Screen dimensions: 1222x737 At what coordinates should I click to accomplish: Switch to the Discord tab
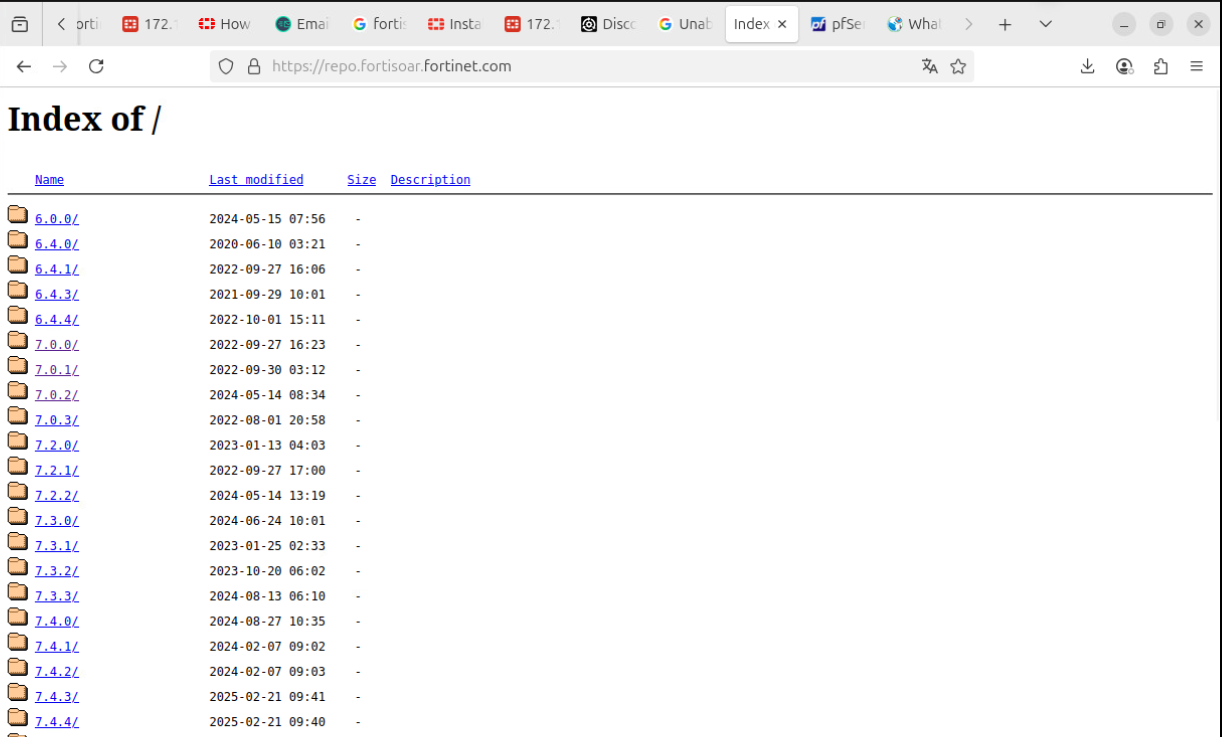click(x=610, y=24)
